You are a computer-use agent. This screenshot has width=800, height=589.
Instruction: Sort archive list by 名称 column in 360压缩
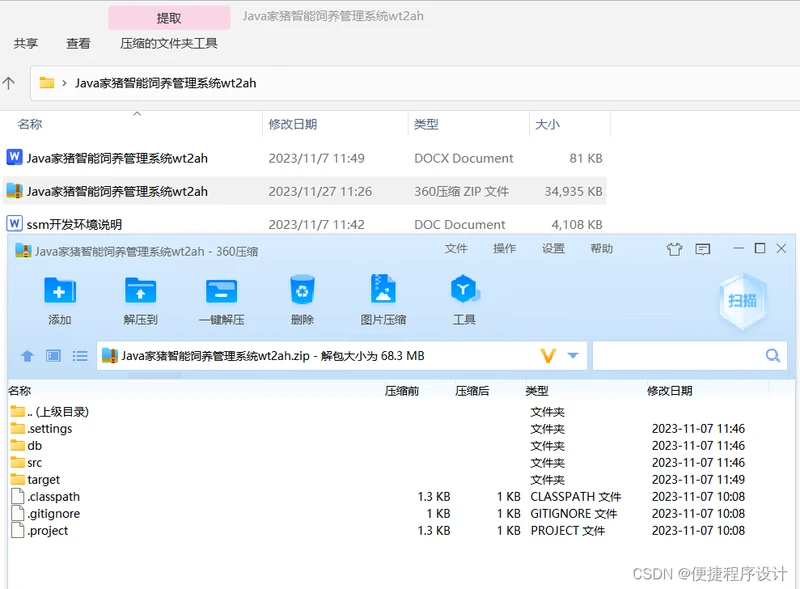pyautogui.click(x=19, y=391)
